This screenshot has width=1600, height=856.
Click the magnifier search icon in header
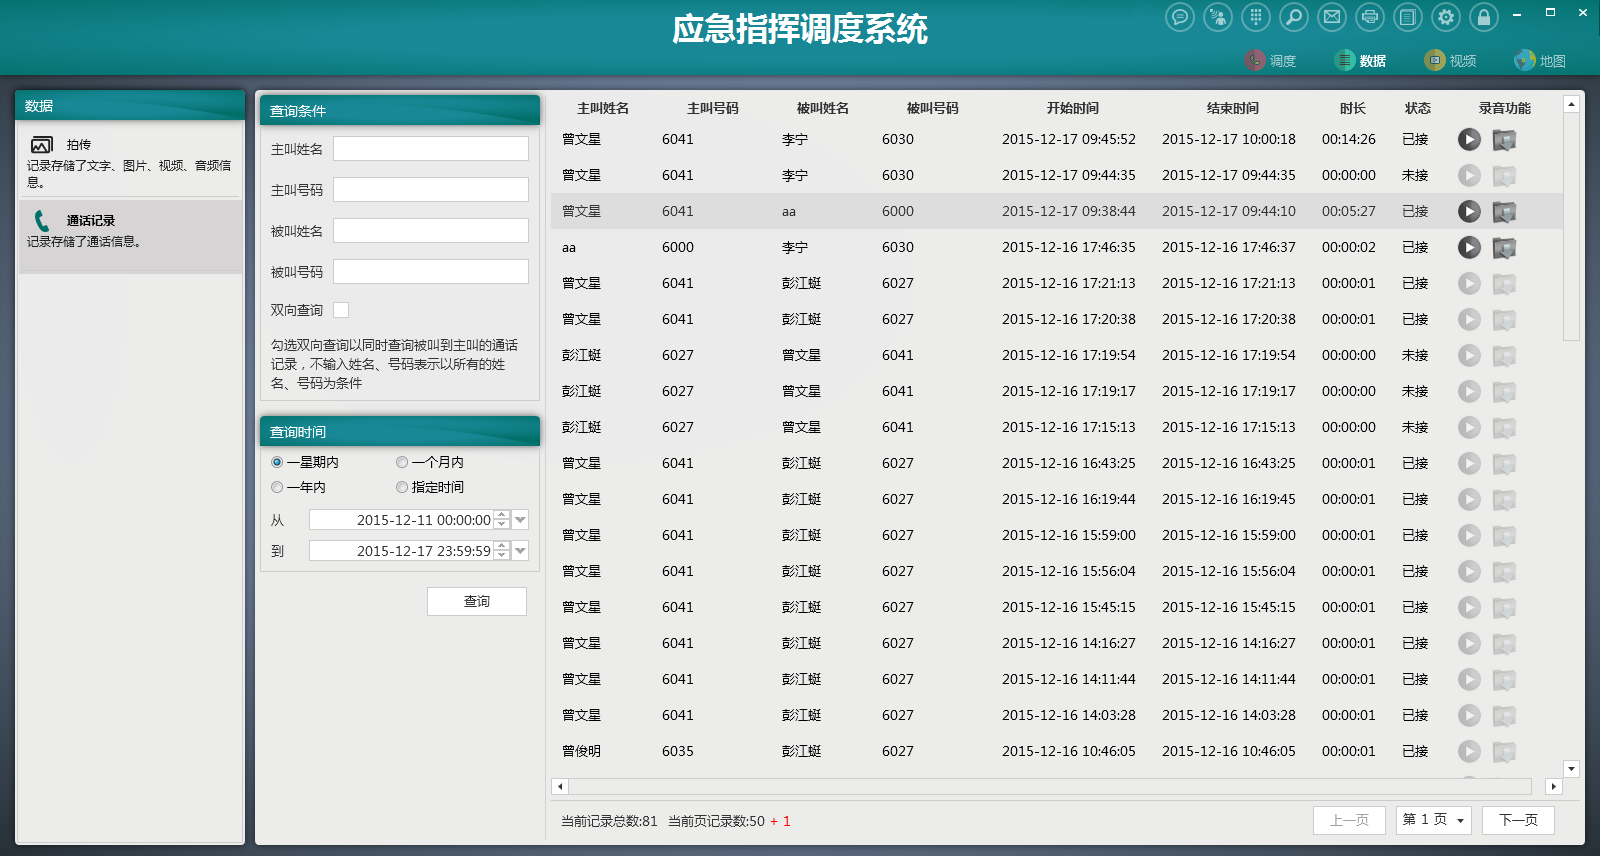(1294, 17)
